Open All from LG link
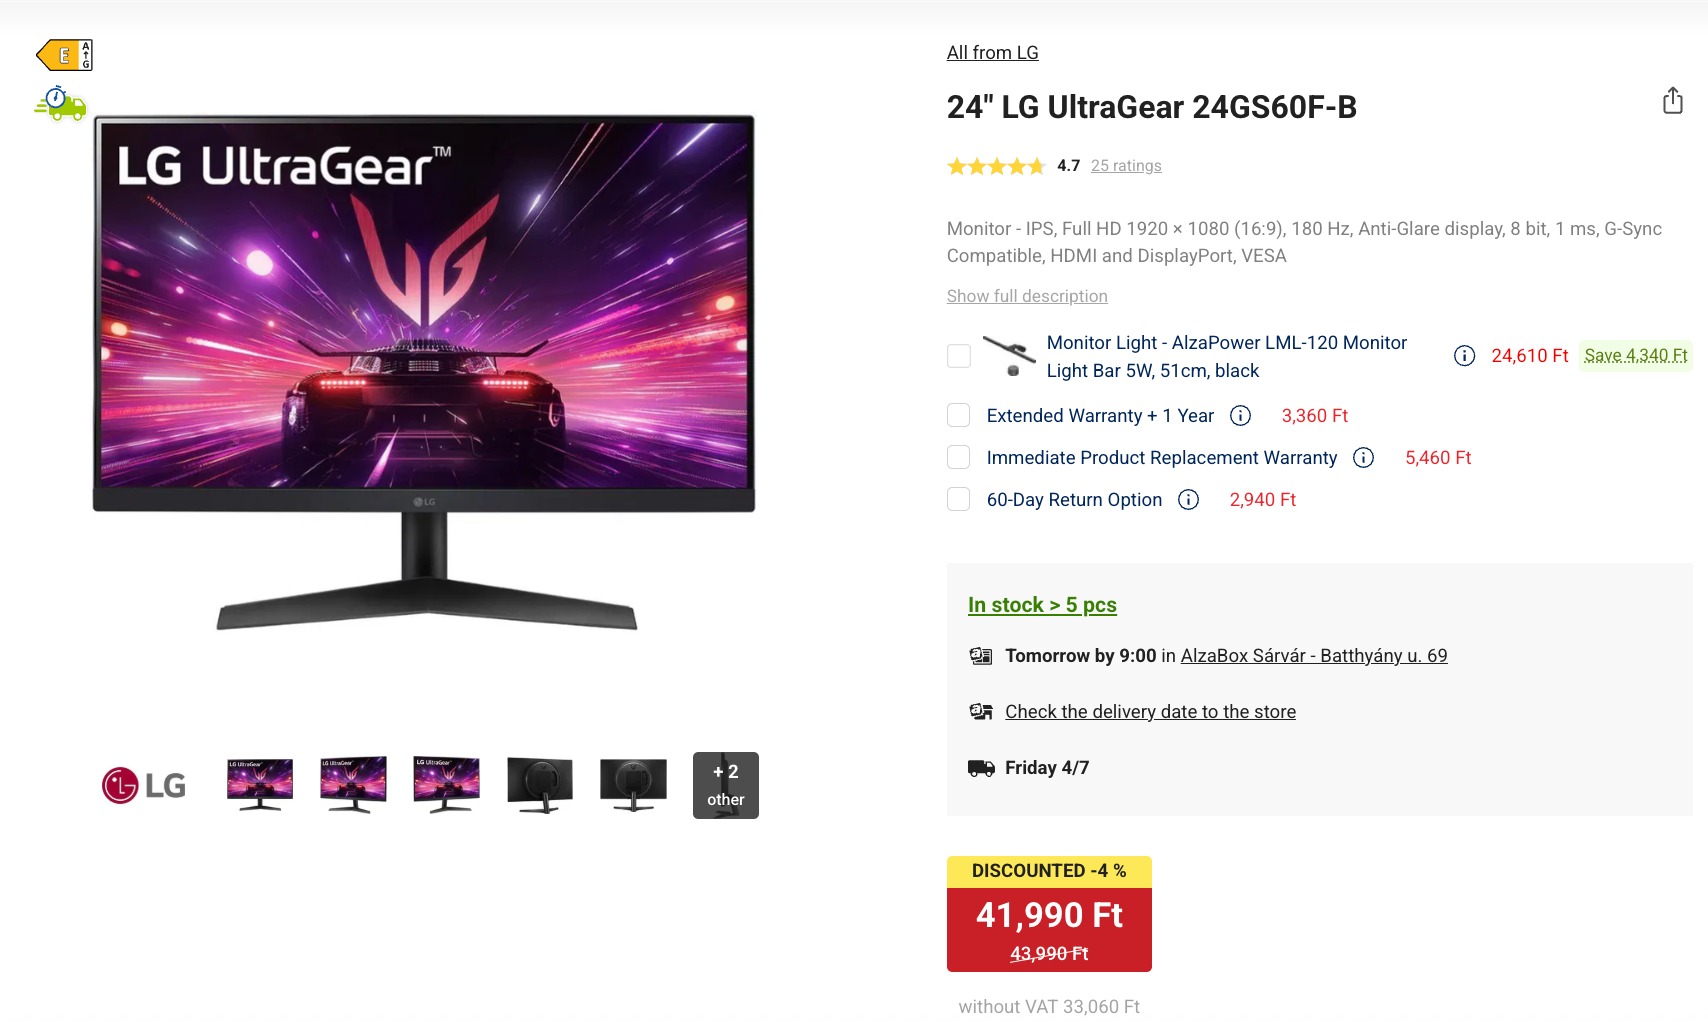 coord(992,53)
